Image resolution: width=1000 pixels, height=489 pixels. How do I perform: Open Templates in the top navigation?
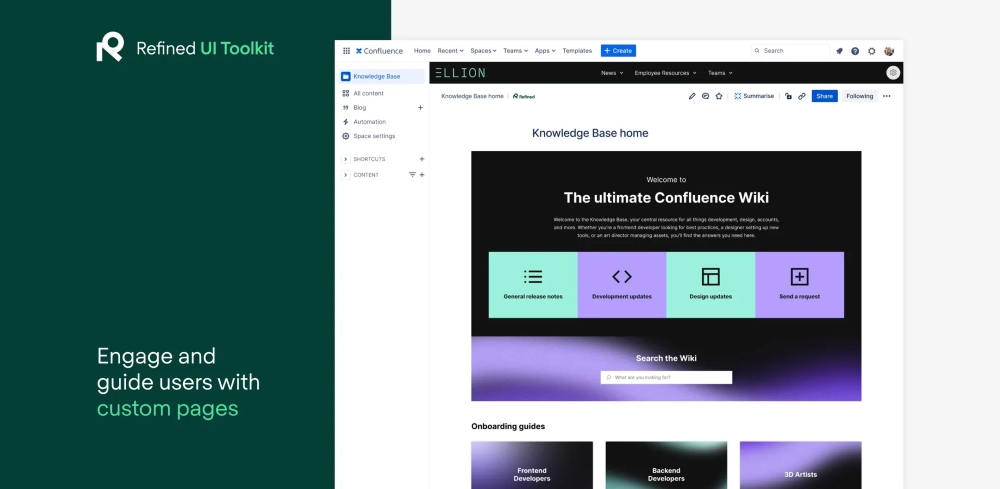[x=577, y=51]
